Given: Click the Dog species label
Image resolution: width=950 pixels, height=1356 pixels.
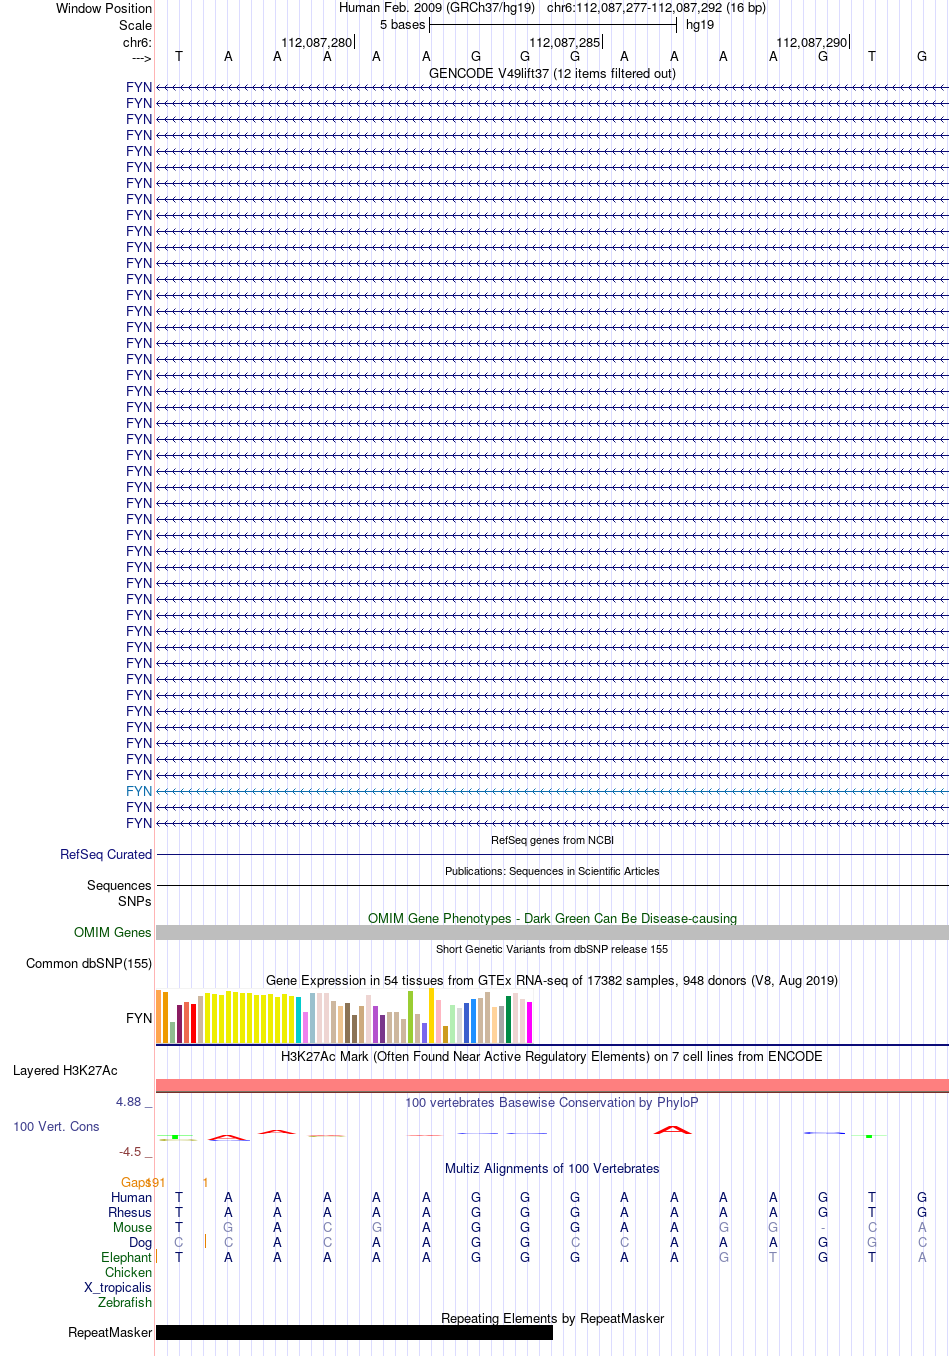Looking at the screenshot, I should click(141, 1242).
